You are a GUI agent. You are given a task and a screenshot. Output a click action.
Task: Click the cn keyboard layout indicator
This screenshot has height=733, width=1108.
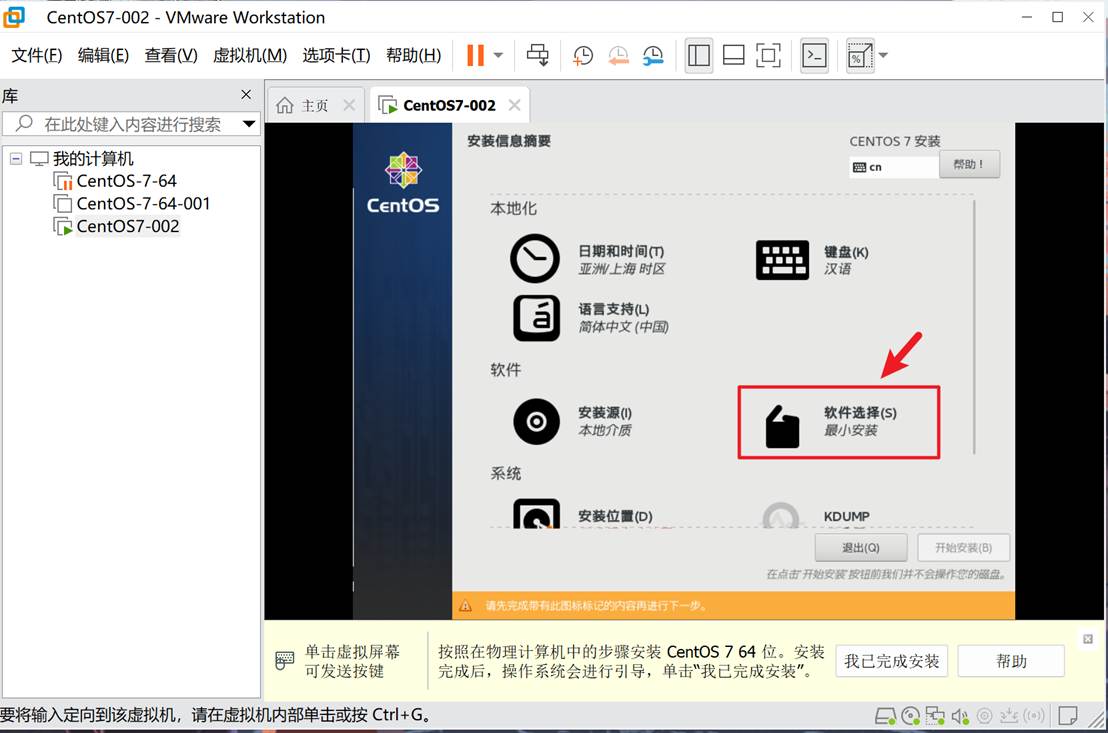coord(894,167)
